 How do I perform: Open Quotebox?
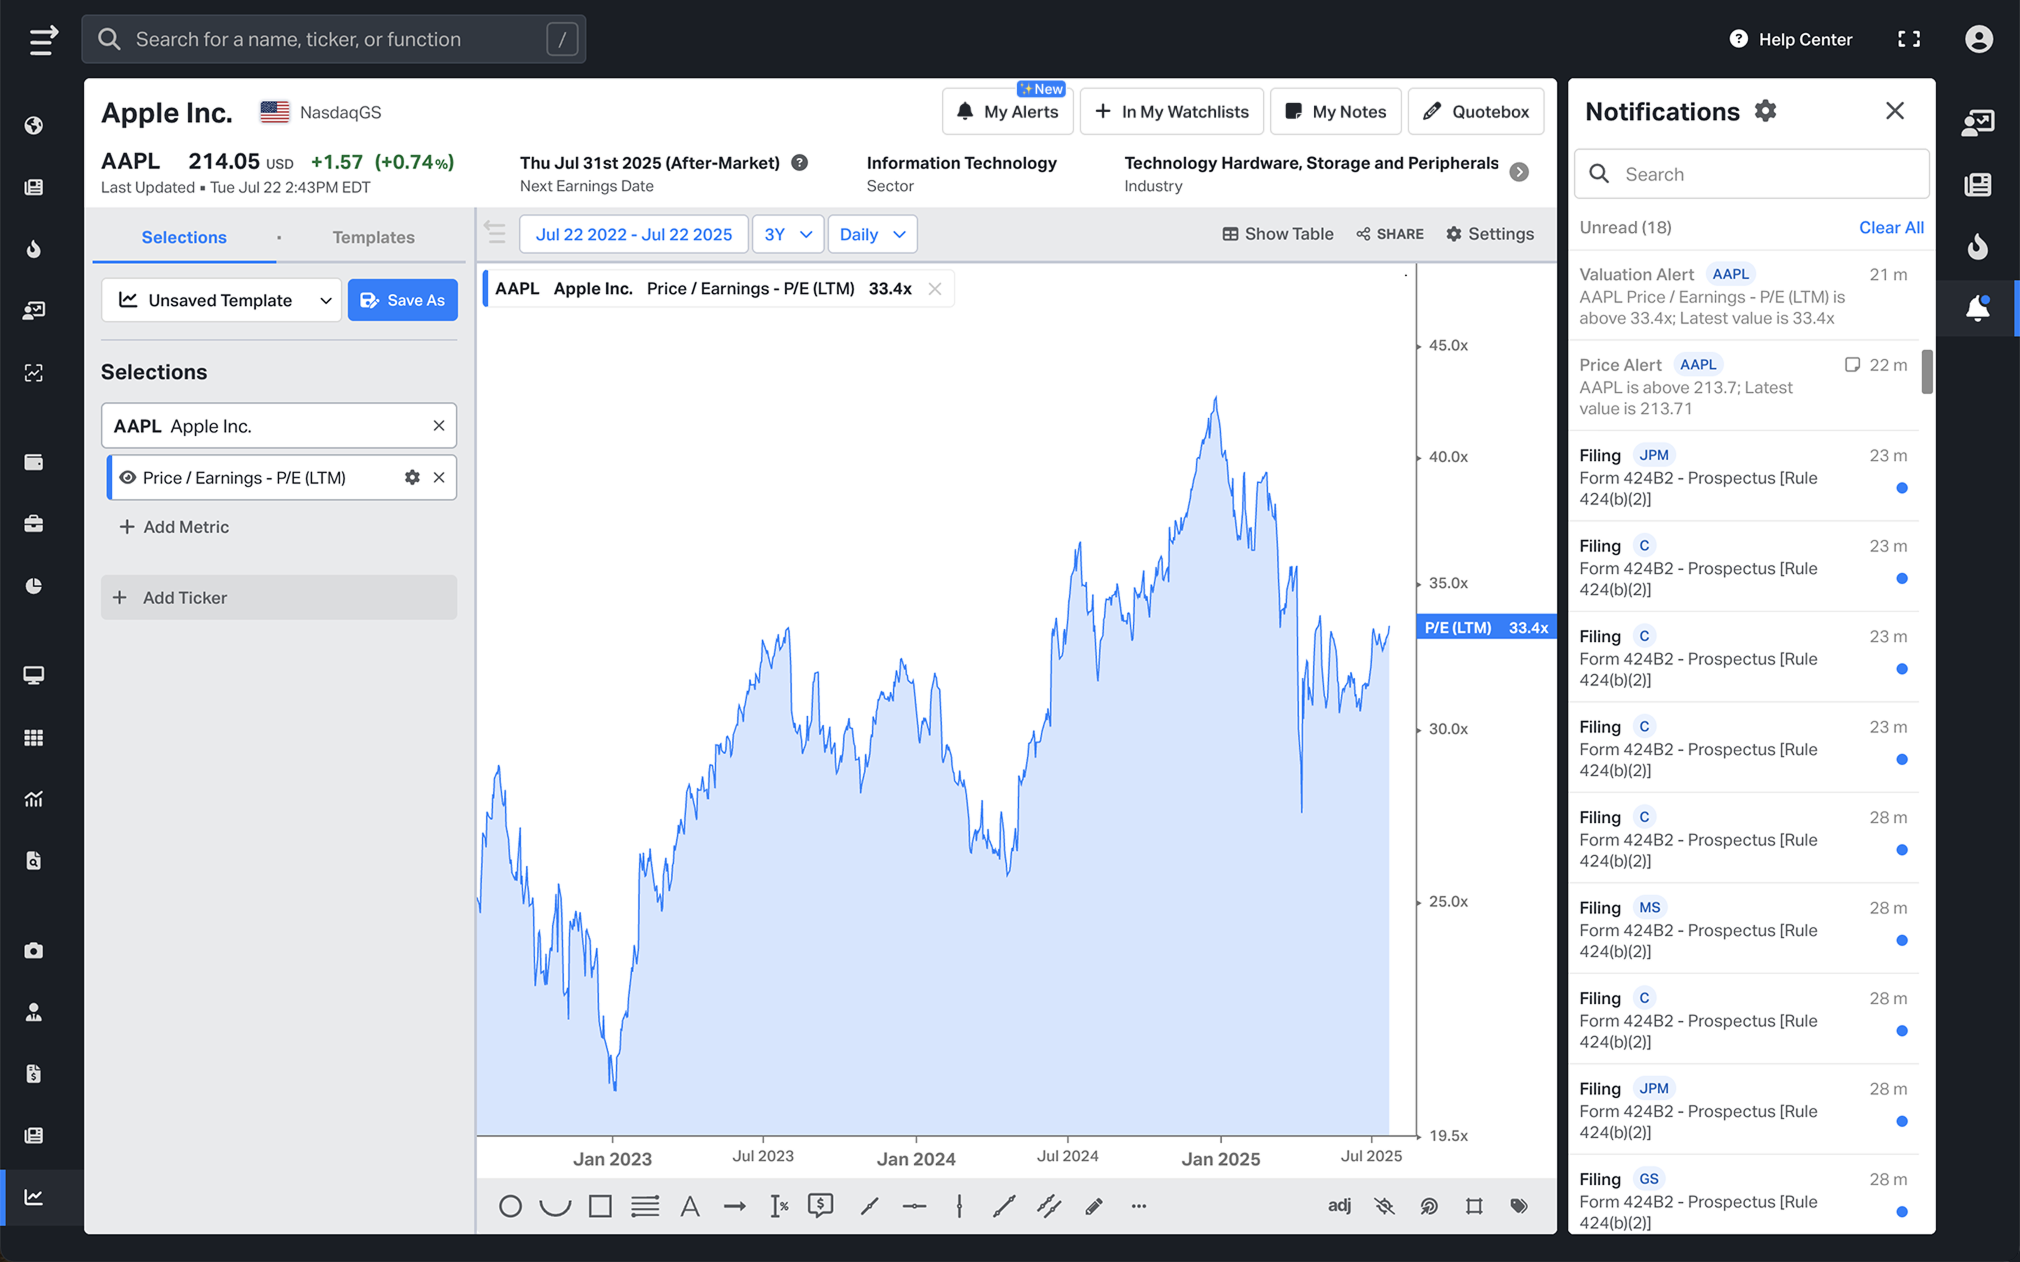tap(1476, 111)
